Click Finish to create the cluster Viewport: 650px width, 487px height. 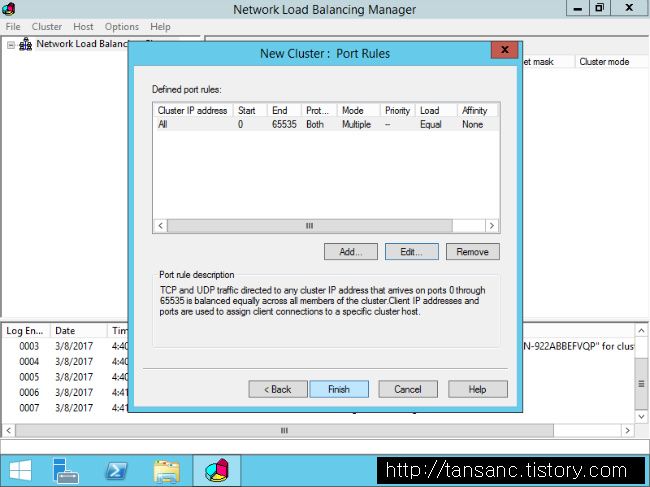click(339, 389)
